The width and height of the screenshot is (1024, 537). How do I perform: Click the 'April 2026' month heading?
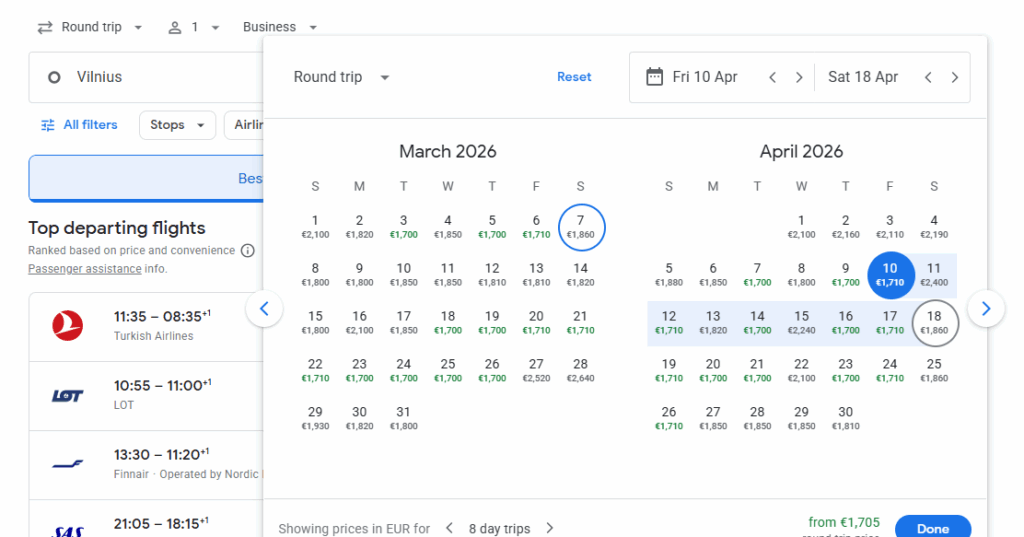pyautogui.click(x=801, y=152)
